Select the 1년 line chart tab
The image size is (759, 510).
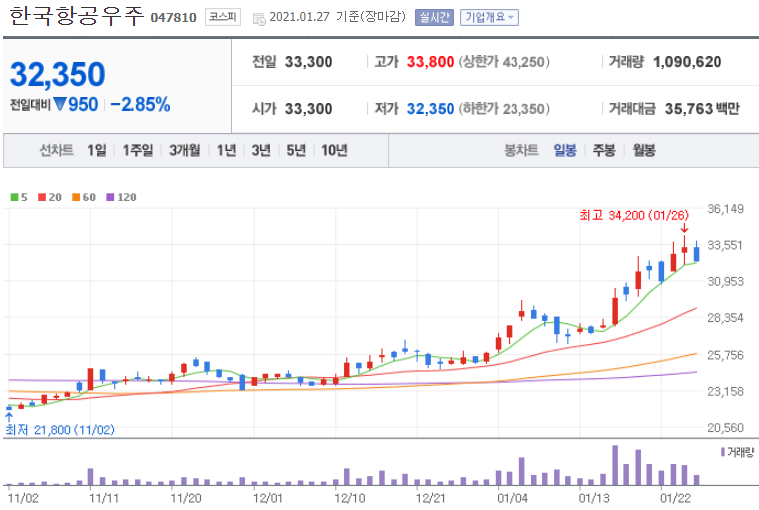pyautogui.click(x=226, y=150)
